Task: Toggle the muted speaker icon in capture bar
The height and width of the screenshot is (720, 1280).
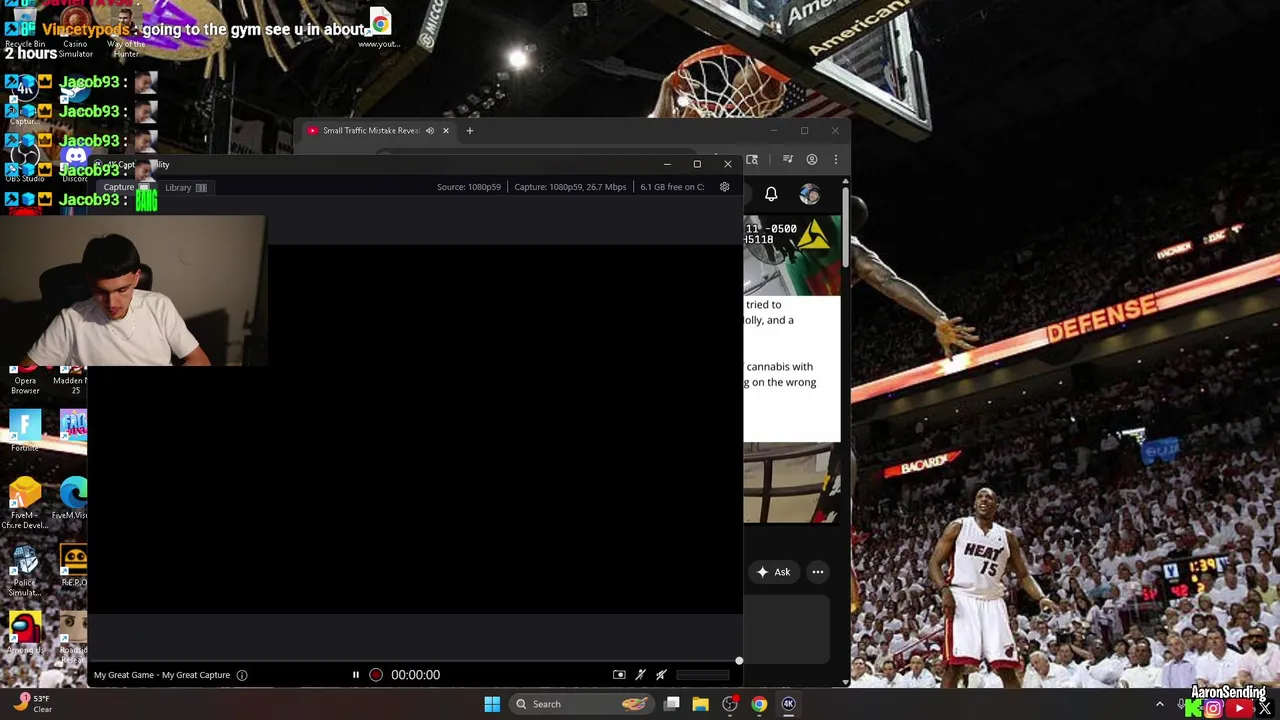Action: click(x=661, y=675)
